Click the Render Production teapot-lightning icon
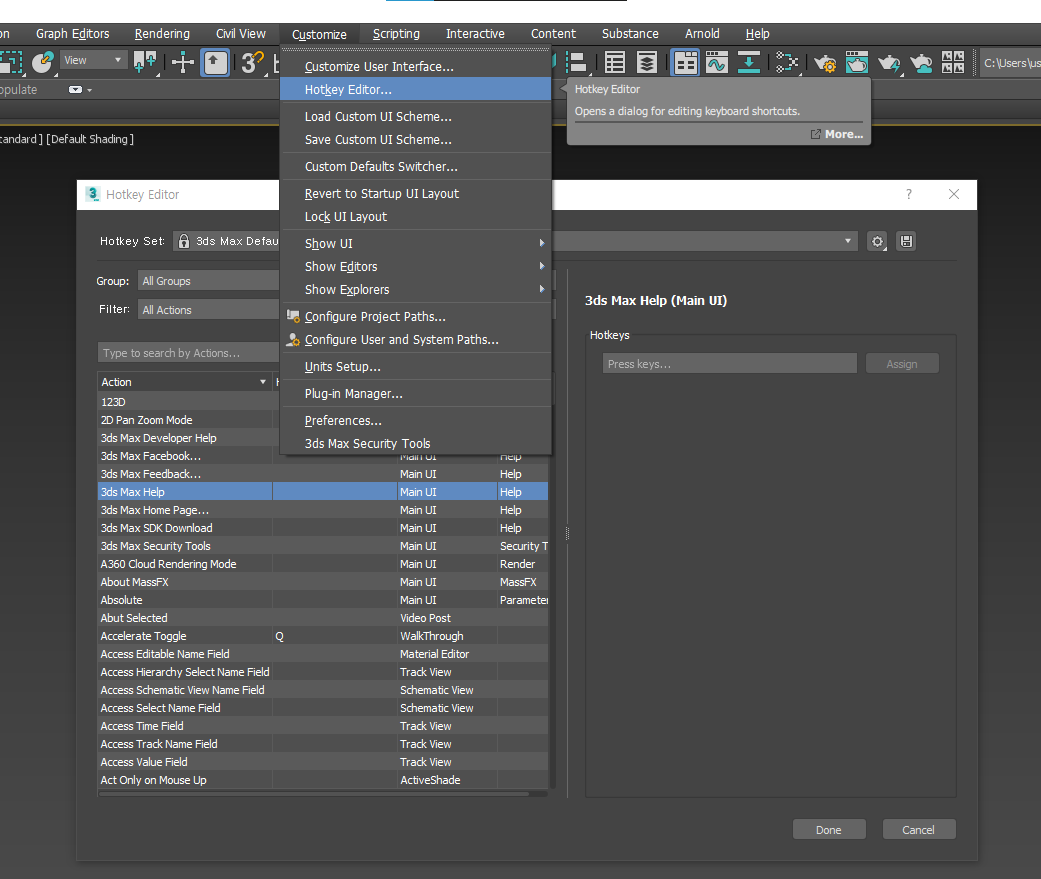Screen dimensions: 1041x879 (889, 62)
